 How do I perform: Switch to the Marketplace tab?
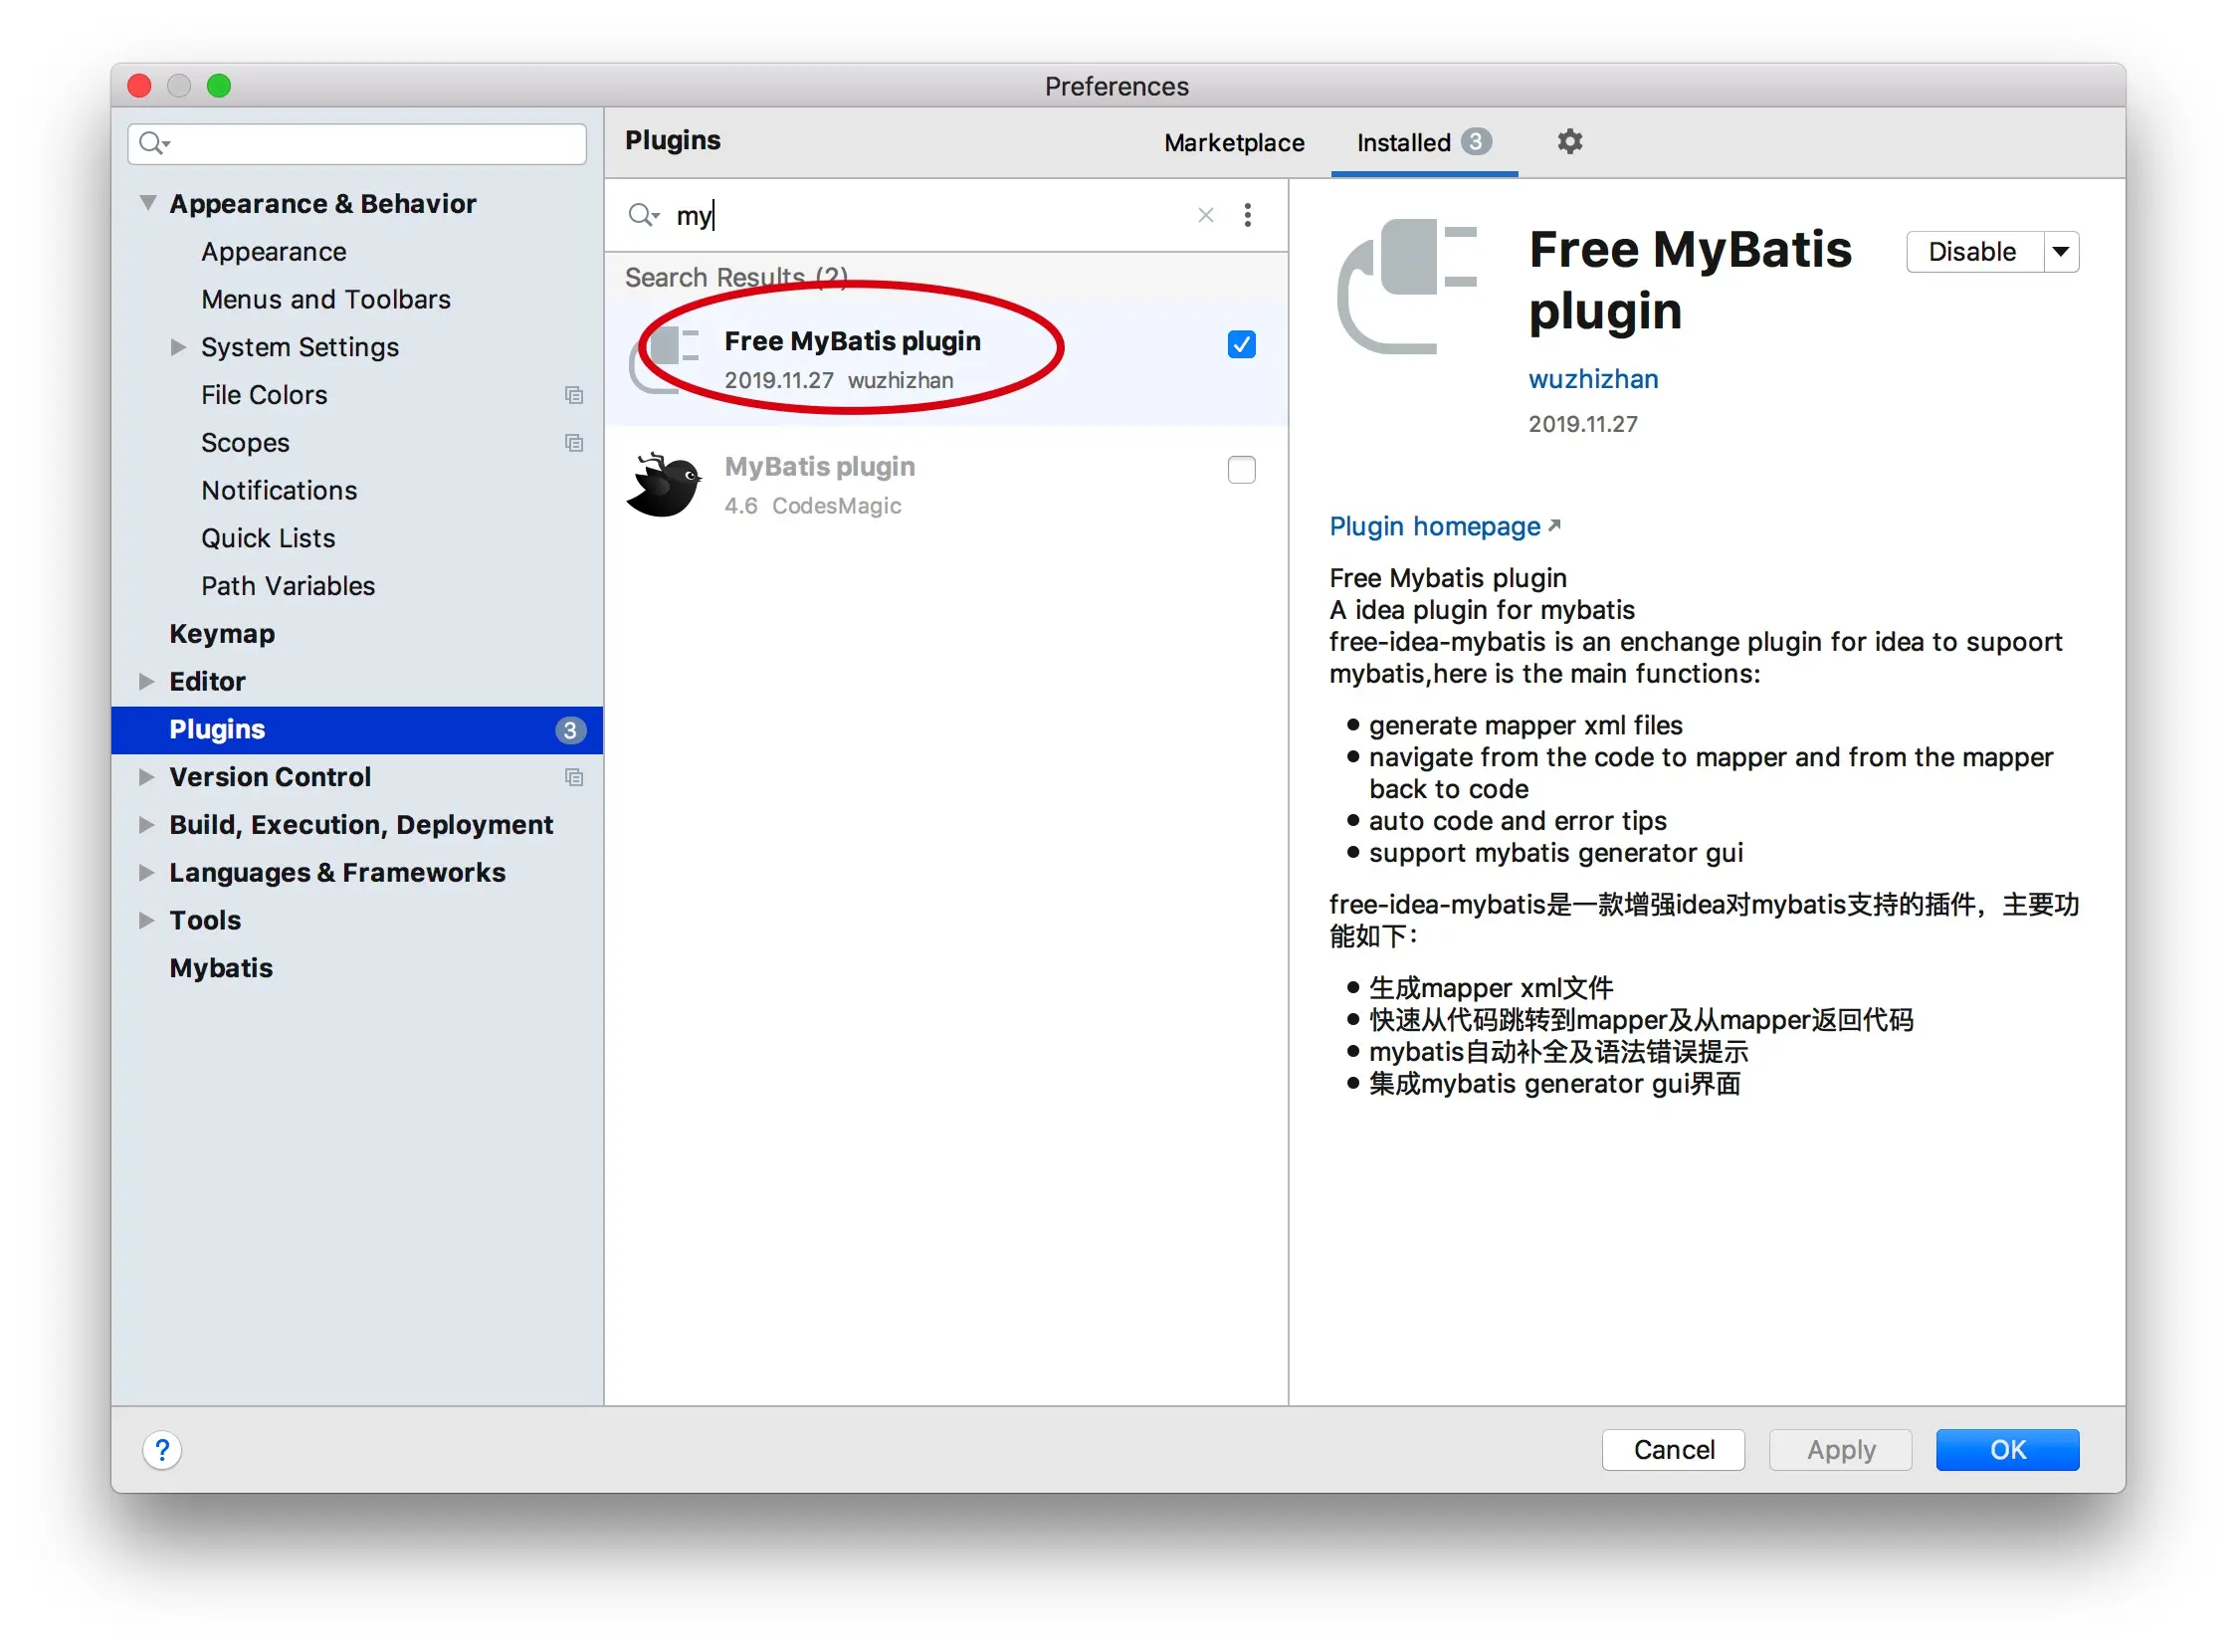1234,142
